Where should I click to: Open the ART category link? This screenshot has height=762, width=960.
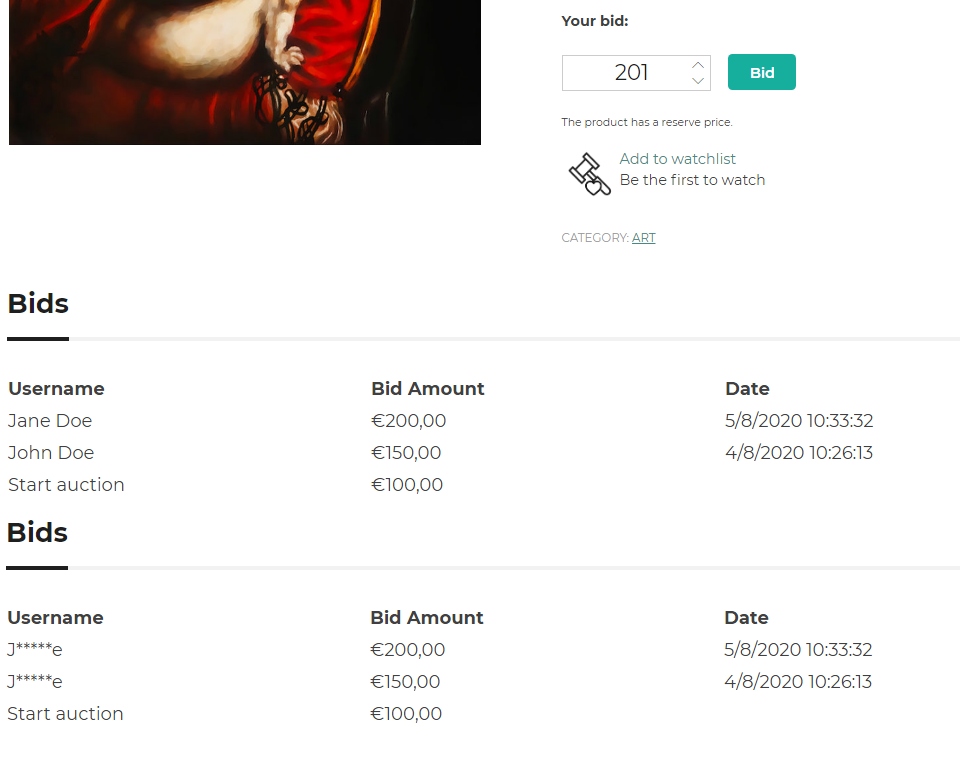[x=643, y=237]
